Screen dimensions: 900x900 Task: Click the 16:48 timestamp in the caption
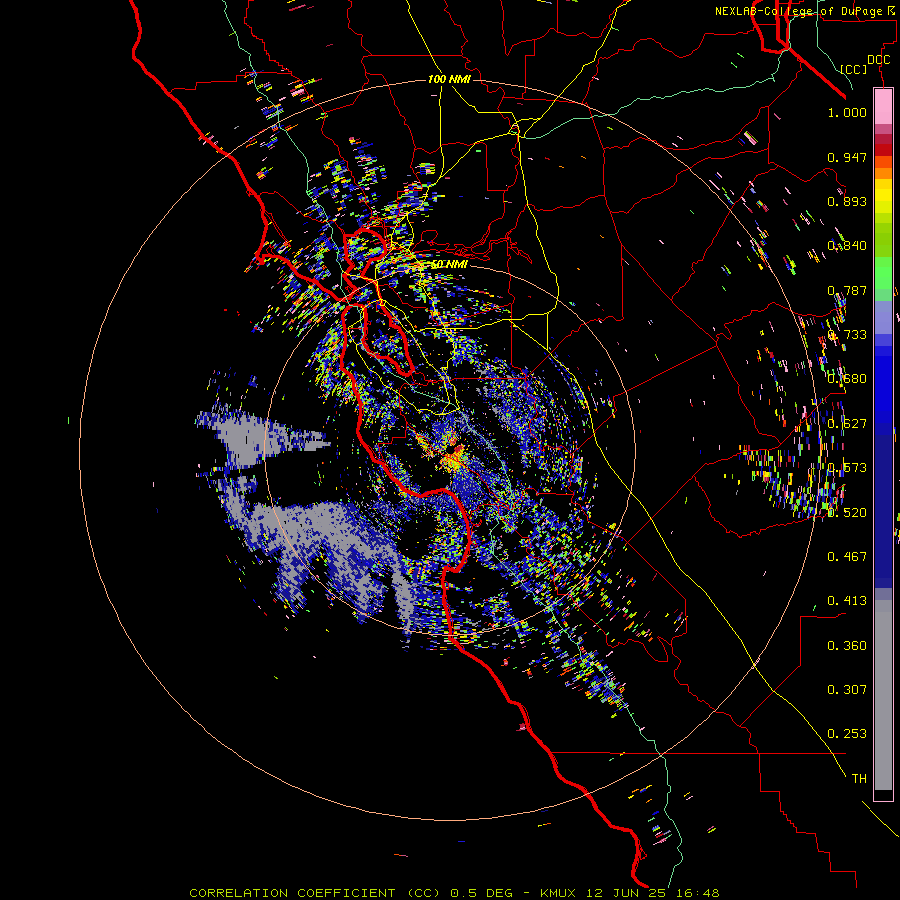(697, 893)
